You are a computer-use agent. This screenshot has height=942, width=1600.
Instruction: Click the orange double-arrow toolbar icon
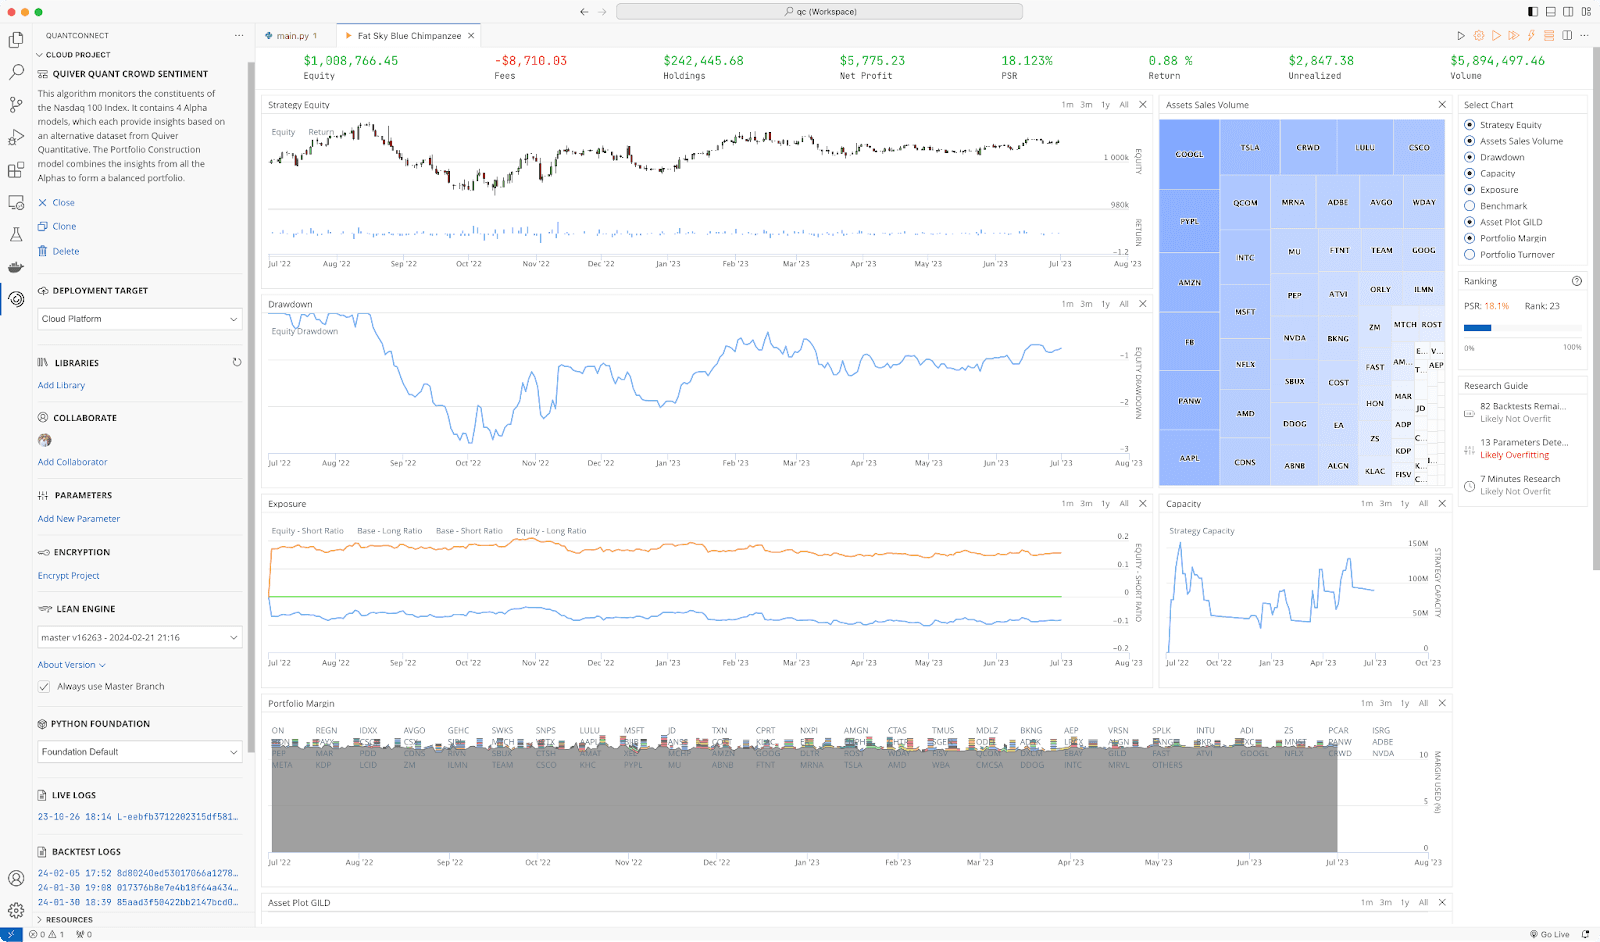pos(1514,36)
